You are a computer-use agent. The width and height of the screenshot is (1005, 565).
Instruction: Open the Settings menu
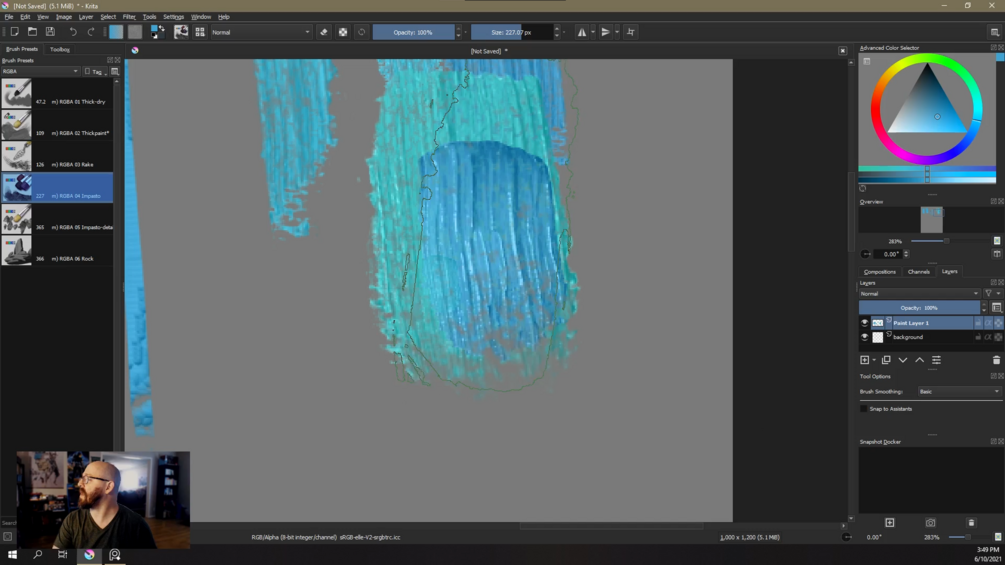pos(173,17)
